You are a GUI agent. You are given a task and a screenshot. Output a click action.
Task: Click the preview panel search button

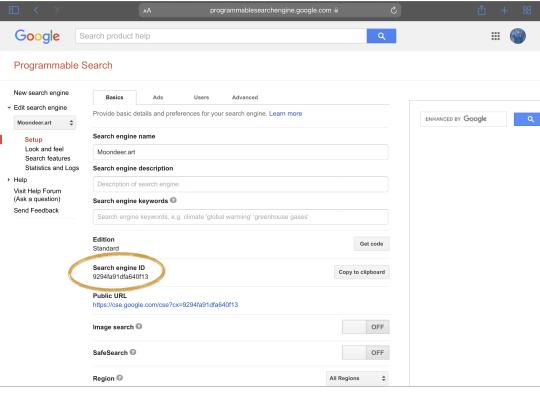(x=527, y=119)
